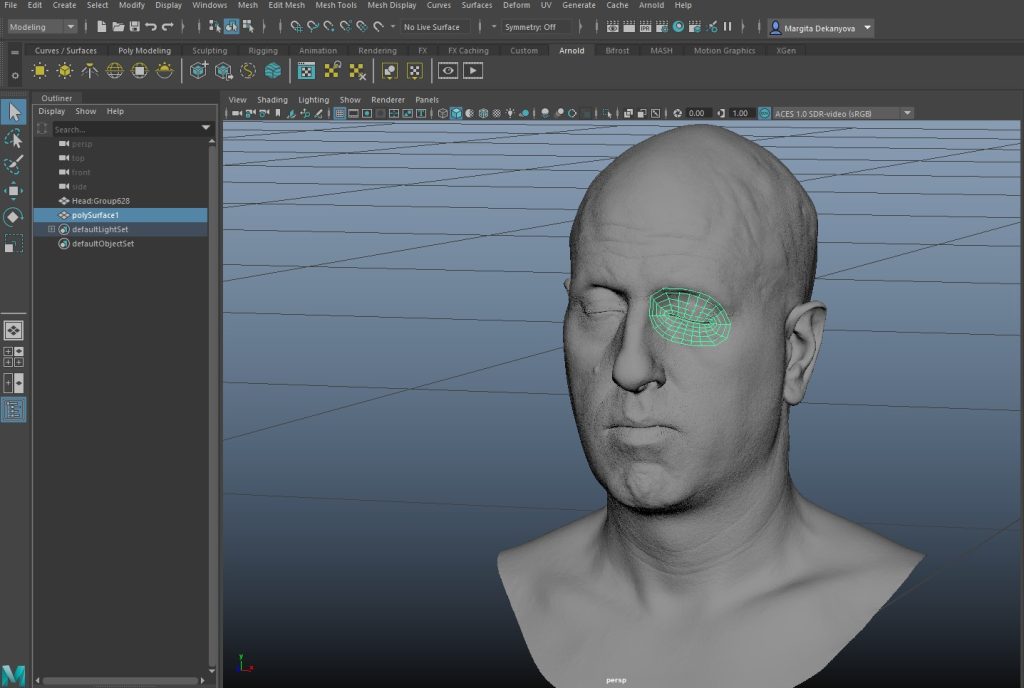Switch to the XGen shelf tab
The image size is (1024, 688).
pyautogui.click(x=786, y=50)
